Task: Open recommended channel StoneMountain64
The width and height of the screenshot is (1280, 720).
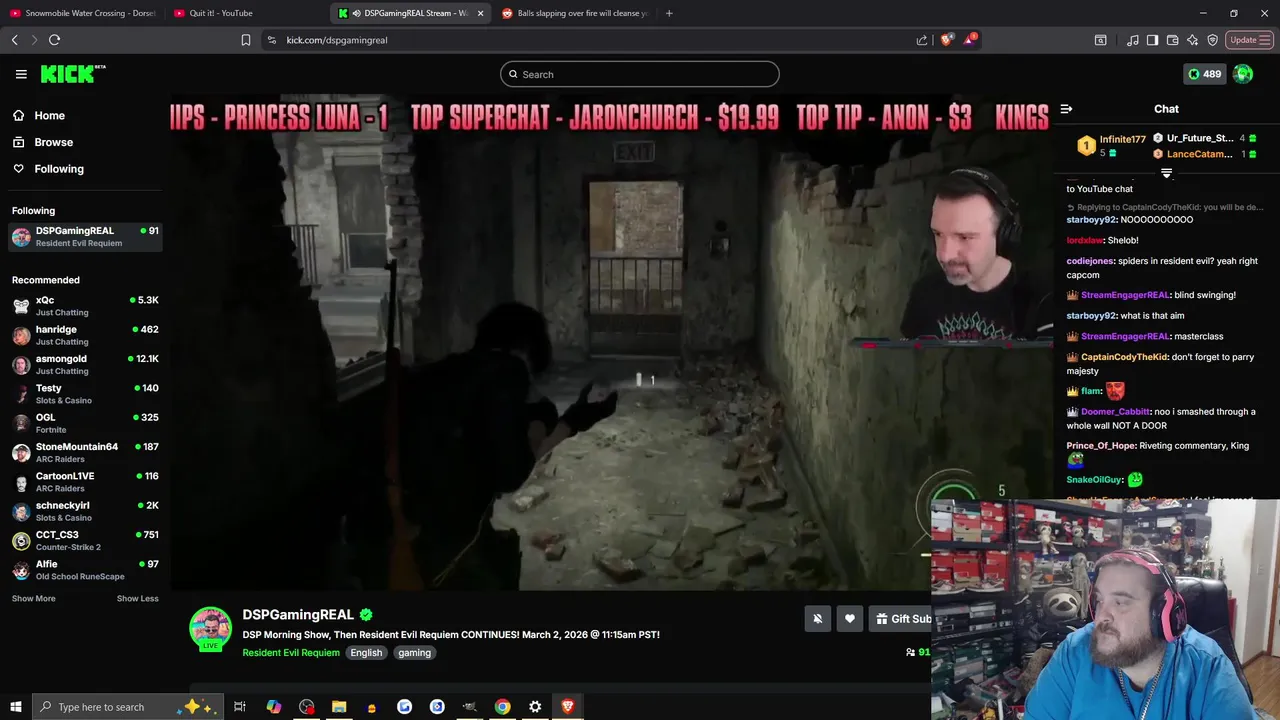Action: 85,452
